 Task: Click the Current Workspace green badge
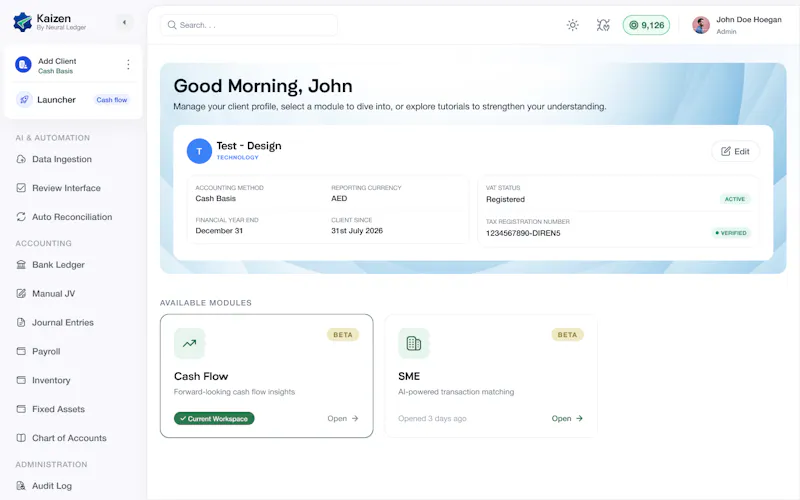coord(214,418)
